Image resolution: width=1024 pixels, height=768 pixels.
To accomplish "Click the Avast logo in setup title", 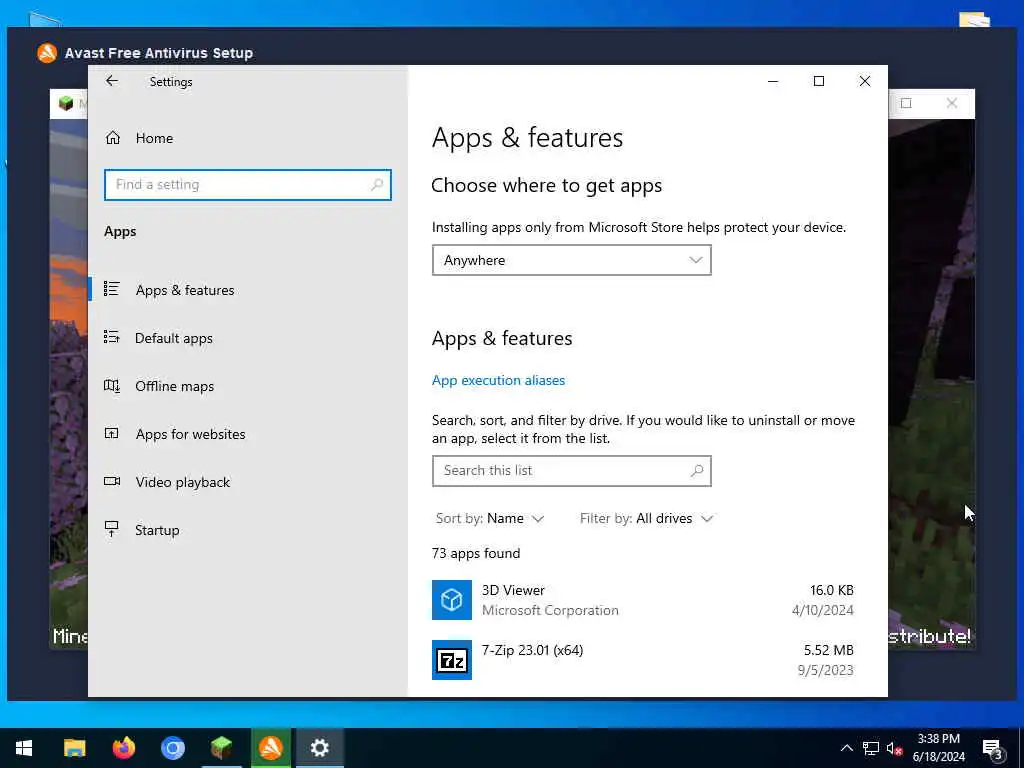I will click(x=47, y=53).
